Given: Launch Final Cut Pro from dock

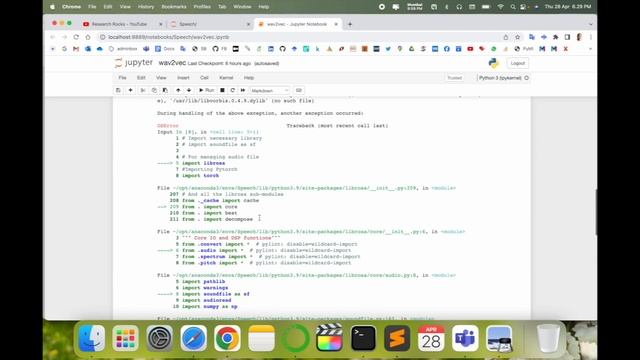Looking at the screenshot, I should [329, 338].
